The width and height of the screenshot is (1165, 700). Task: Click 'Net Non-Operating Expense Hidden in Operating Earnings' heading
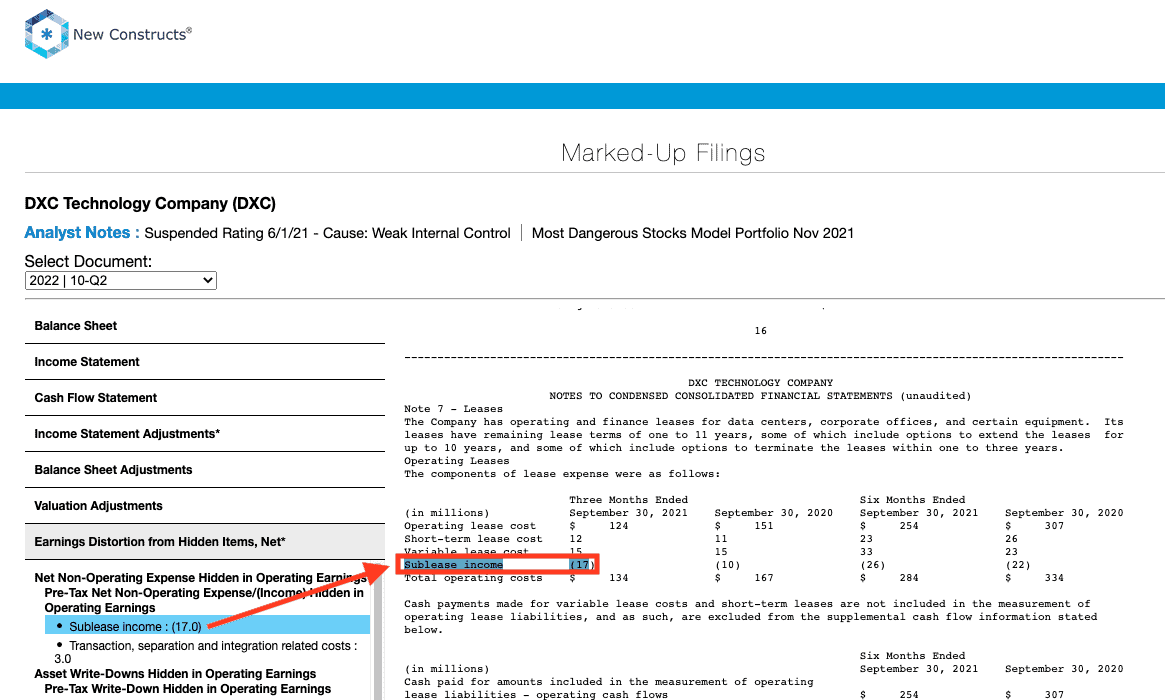[201, 578]
